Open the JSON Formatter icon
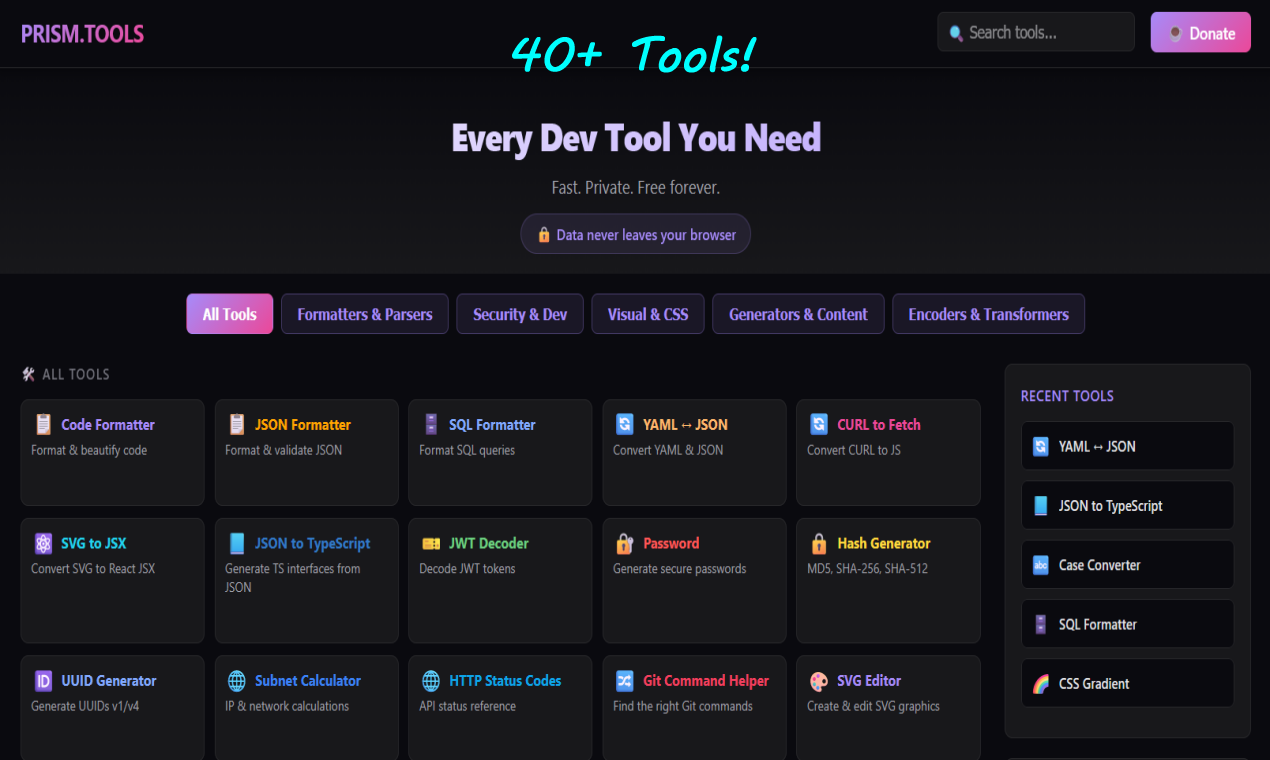 236,424
